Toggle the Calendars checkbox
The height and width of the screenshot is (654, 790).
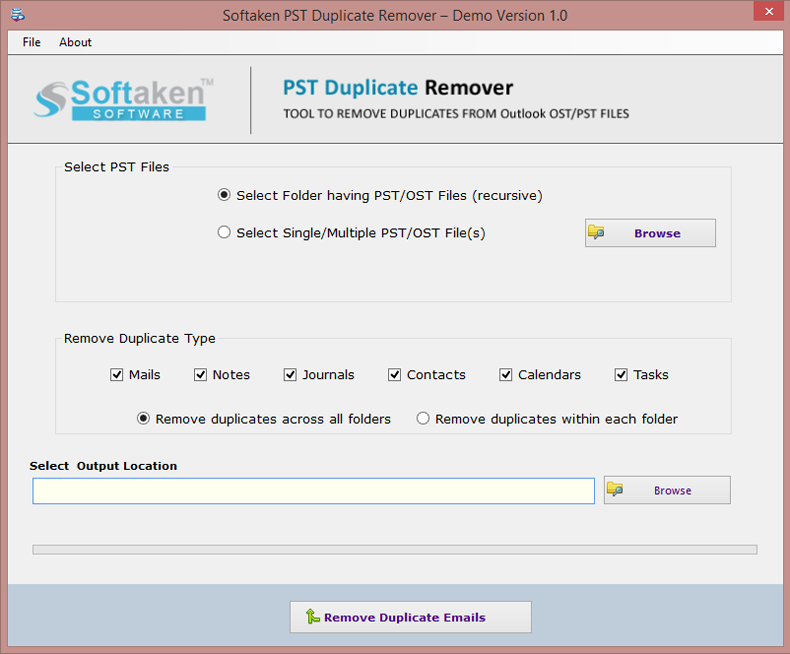coord(506,375)
